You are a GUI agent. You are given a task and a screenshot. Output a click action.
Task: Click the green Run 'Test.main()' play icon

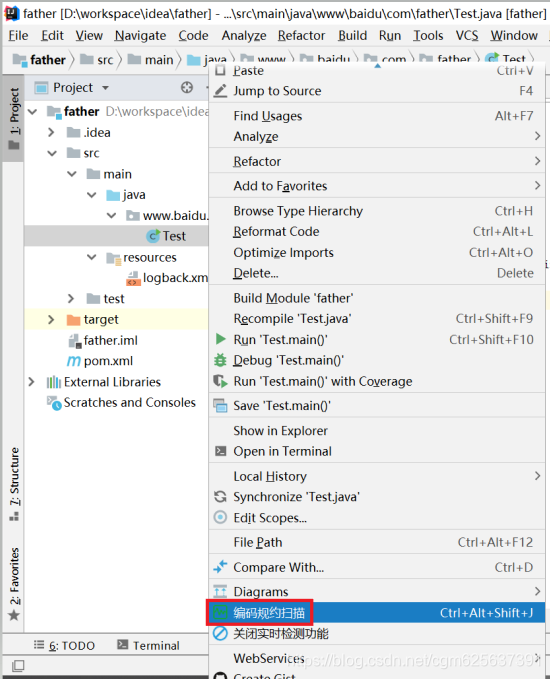pyautogui.click(x=220, y=339)
